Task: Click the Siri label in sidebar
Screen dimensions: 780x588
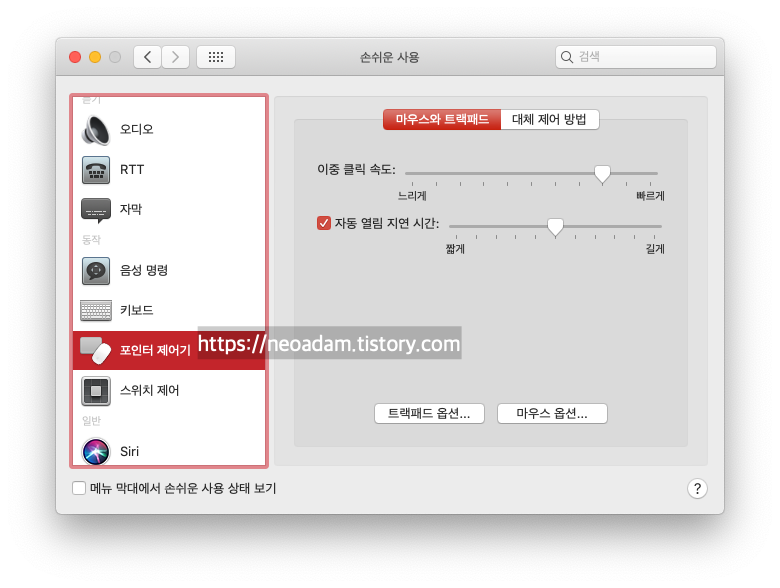Action: [129, 451]
